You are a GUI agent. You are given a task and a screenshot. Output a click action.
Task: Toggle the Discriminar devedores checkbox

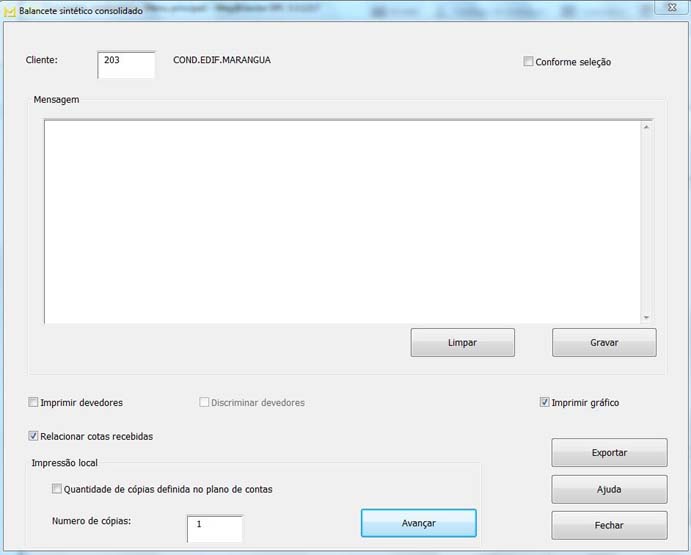[x=205, y=403]
